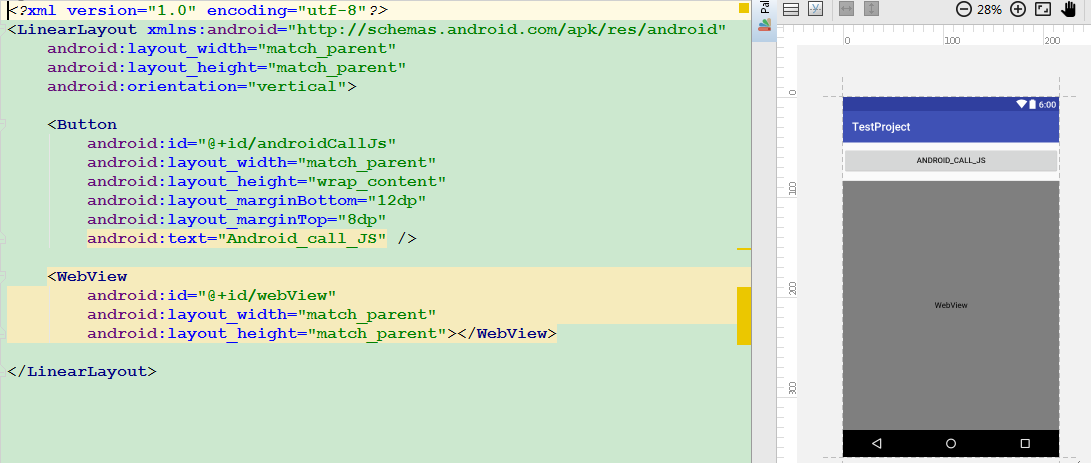Select the WebView area in the preview
Screen dimensions: 1091x463
click(950, 305)
